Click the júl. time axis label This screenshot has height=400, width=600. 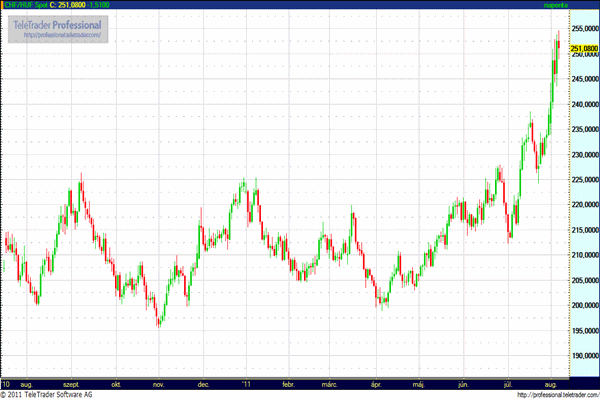coord(507,383)
